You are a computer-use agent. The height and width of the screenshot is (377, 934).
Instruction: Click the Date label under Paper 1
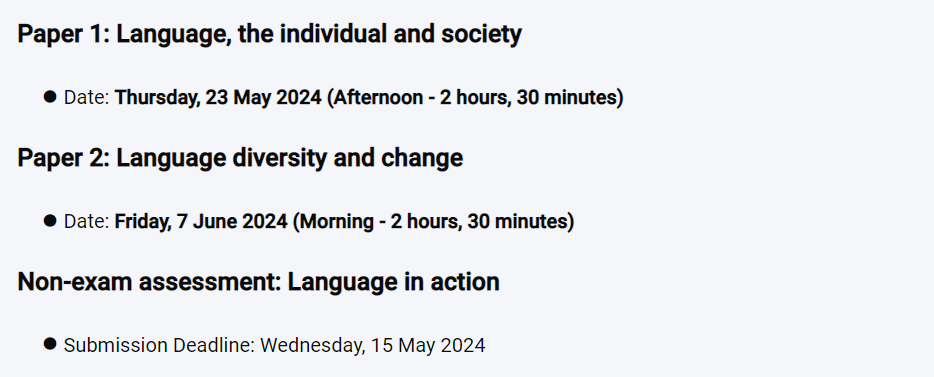point(86,98)
